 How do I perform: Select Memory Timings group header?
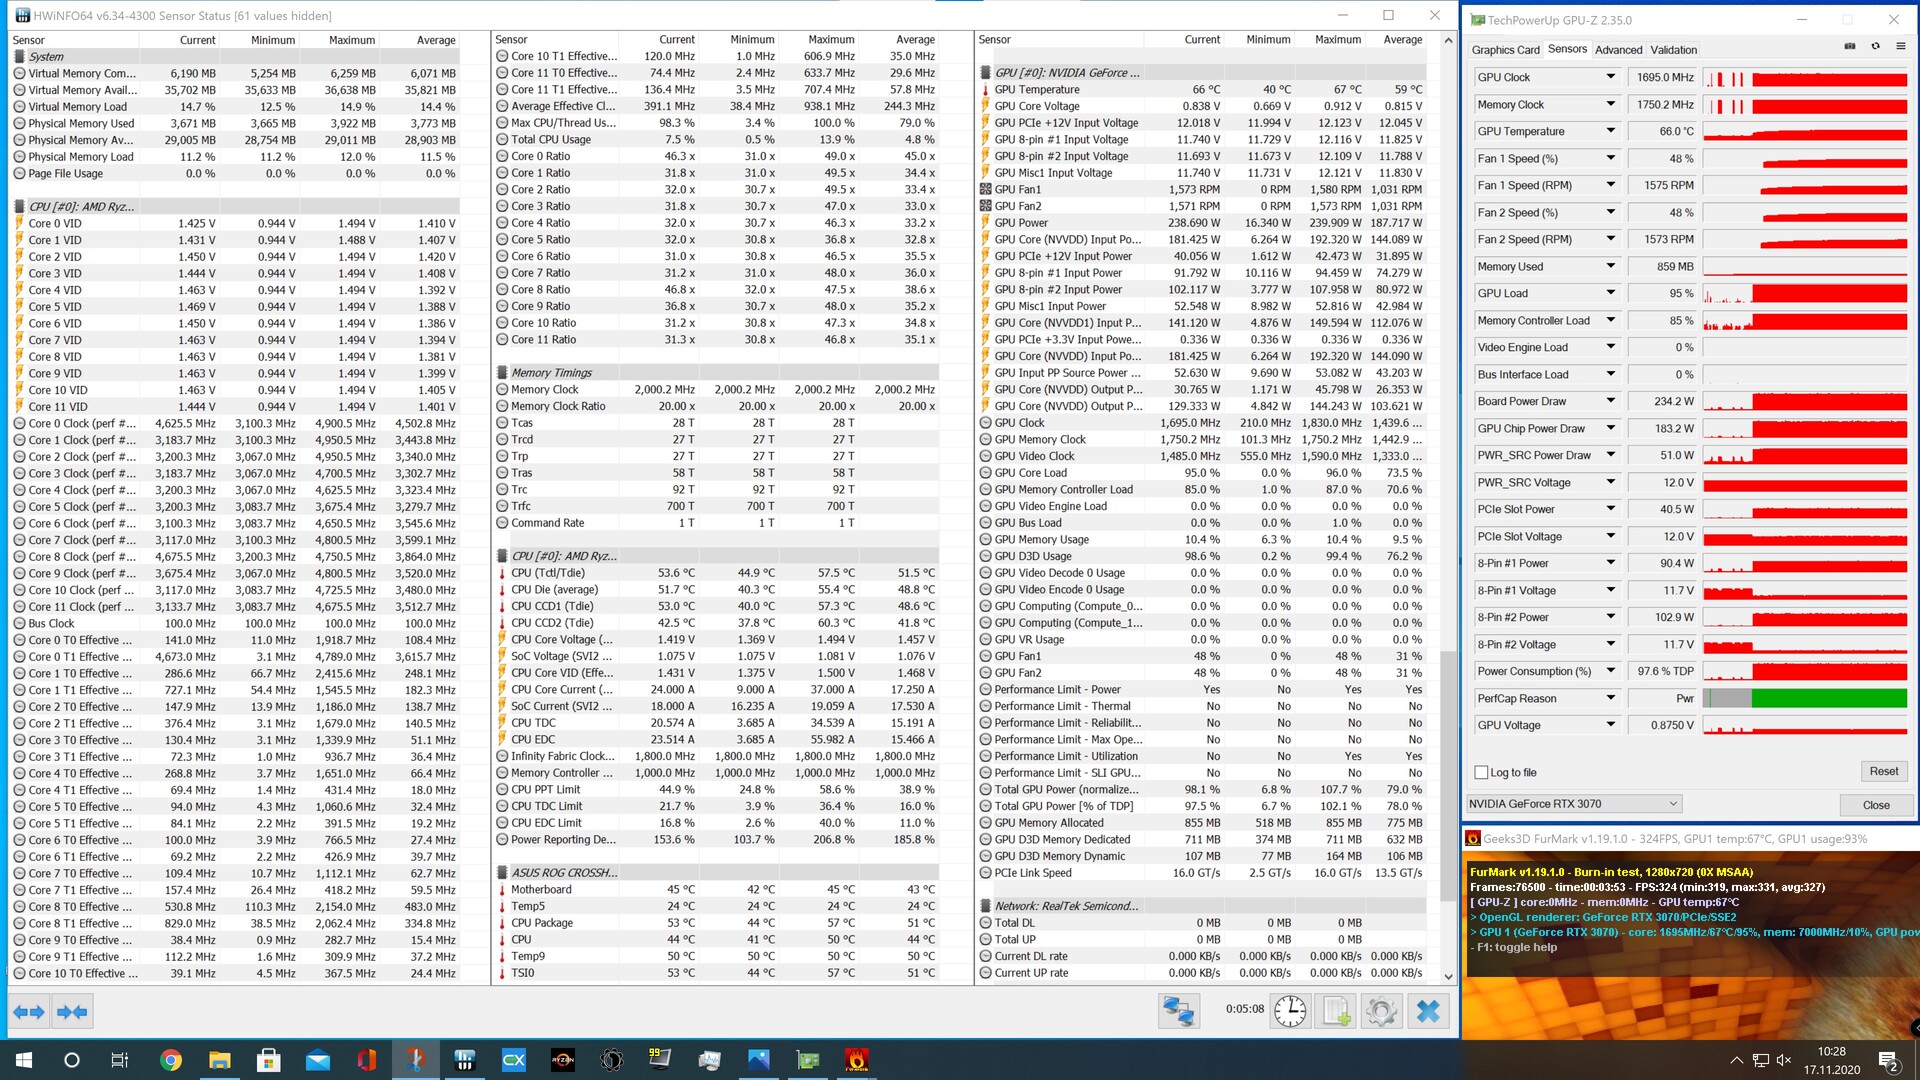[x=717, y=373]
